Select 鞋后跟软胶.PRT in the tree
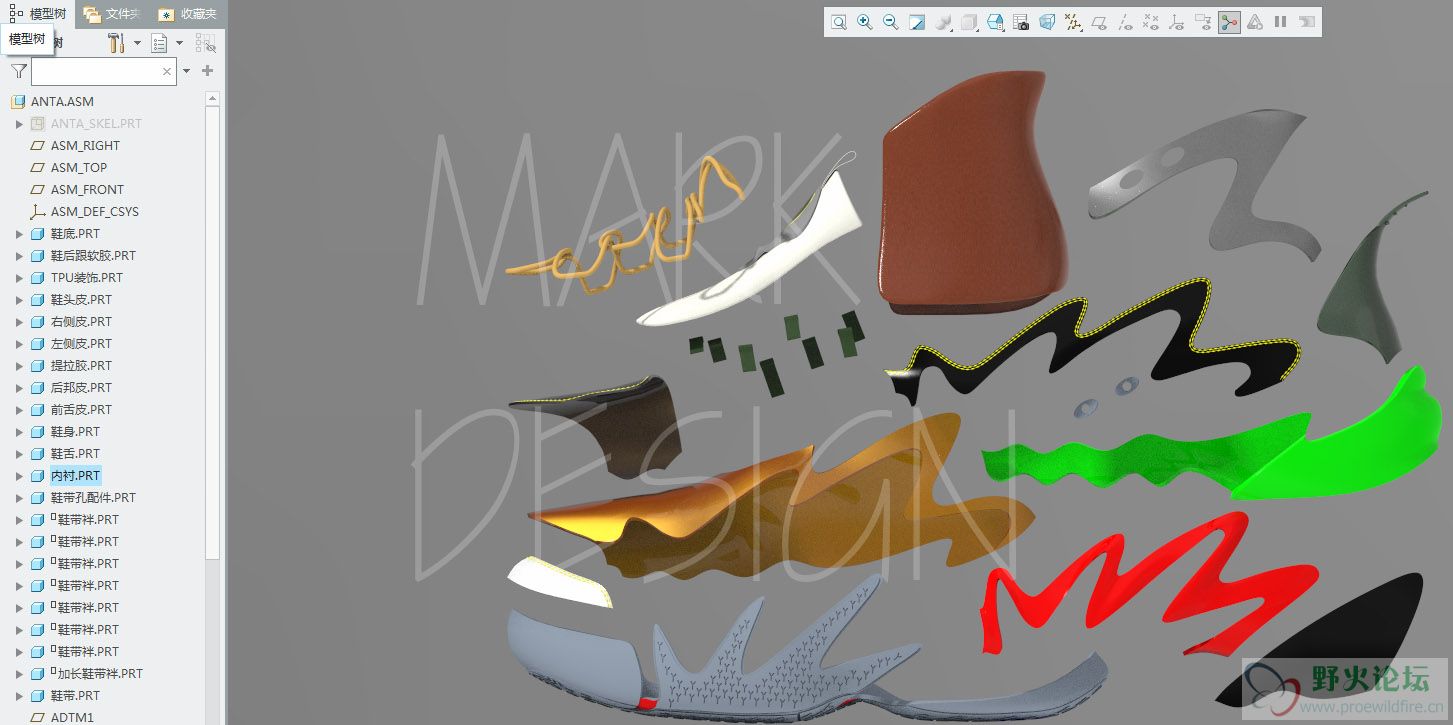Viewport: 1453px width, 725px height. point(93,256)
